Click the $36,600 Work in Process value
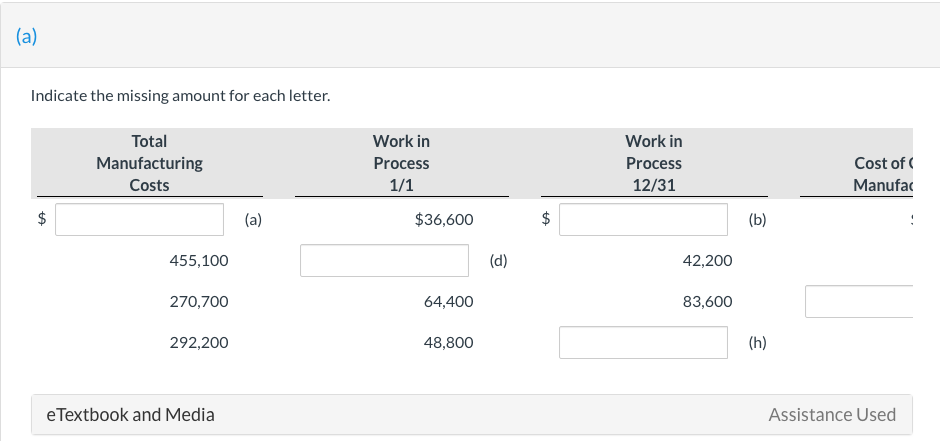This screenshot has width=940, height=441. coord(443,220)
